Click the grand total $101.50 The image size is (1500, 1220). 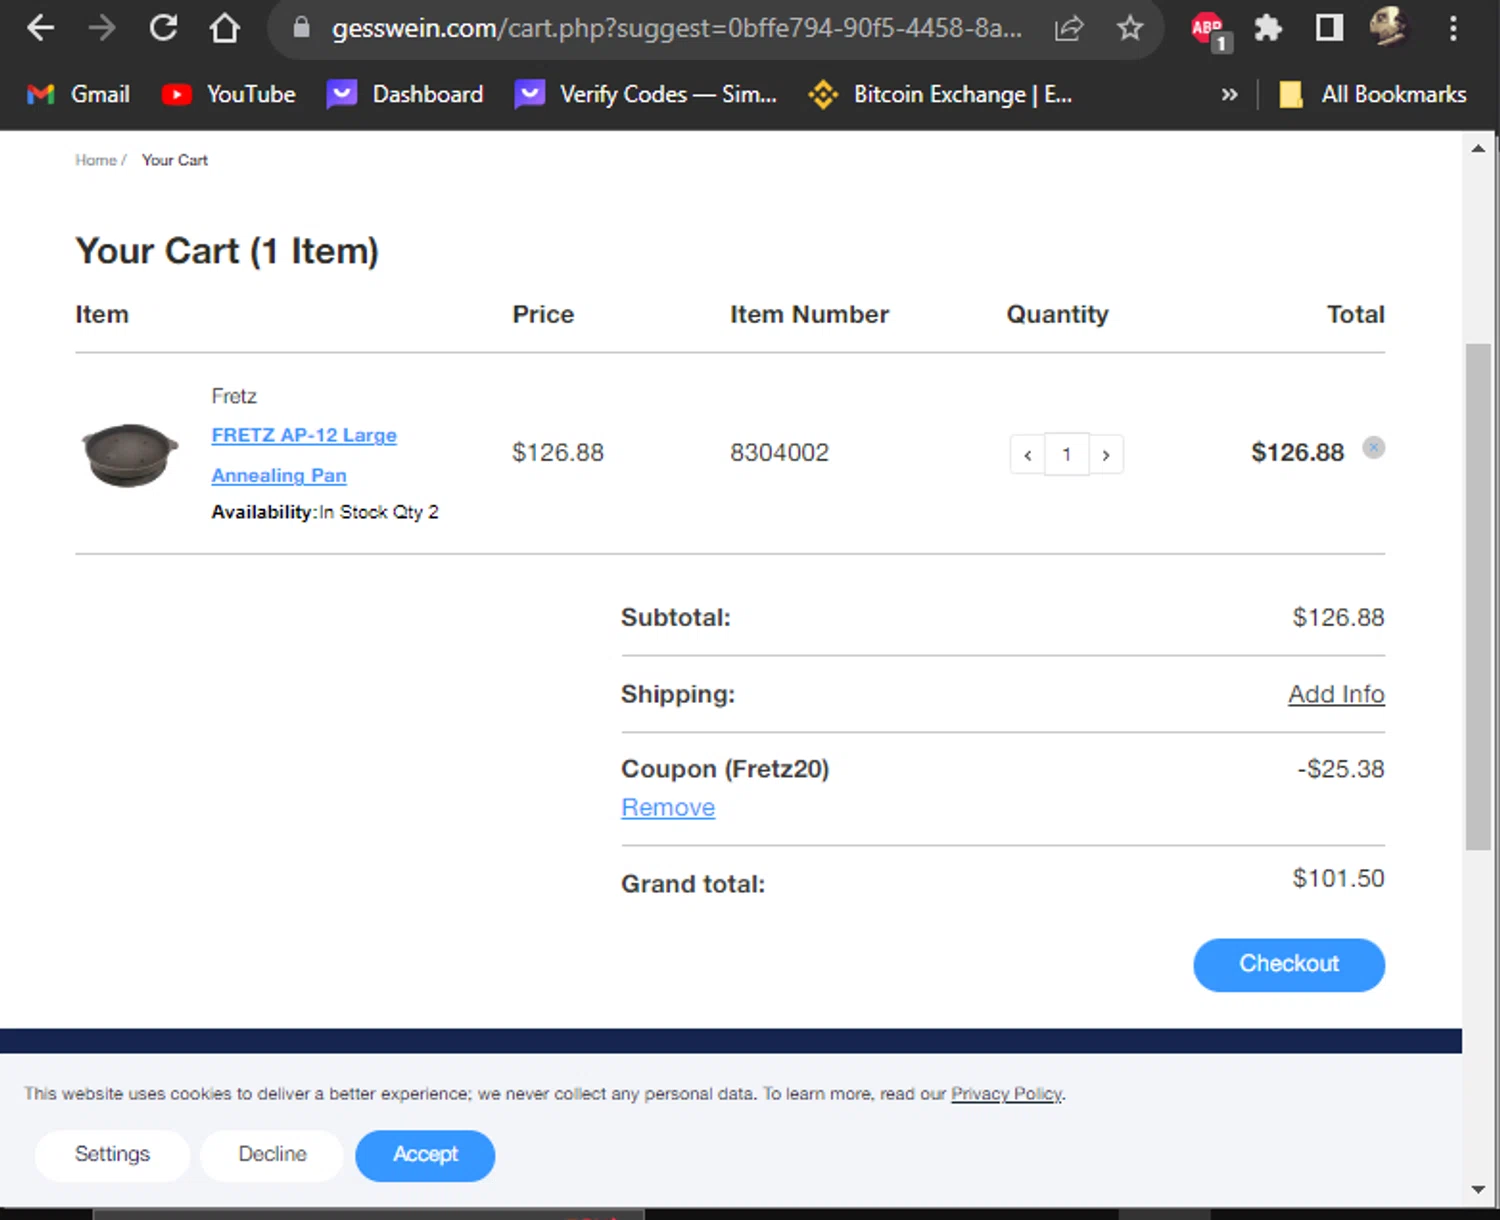[x=1338, y=878]
